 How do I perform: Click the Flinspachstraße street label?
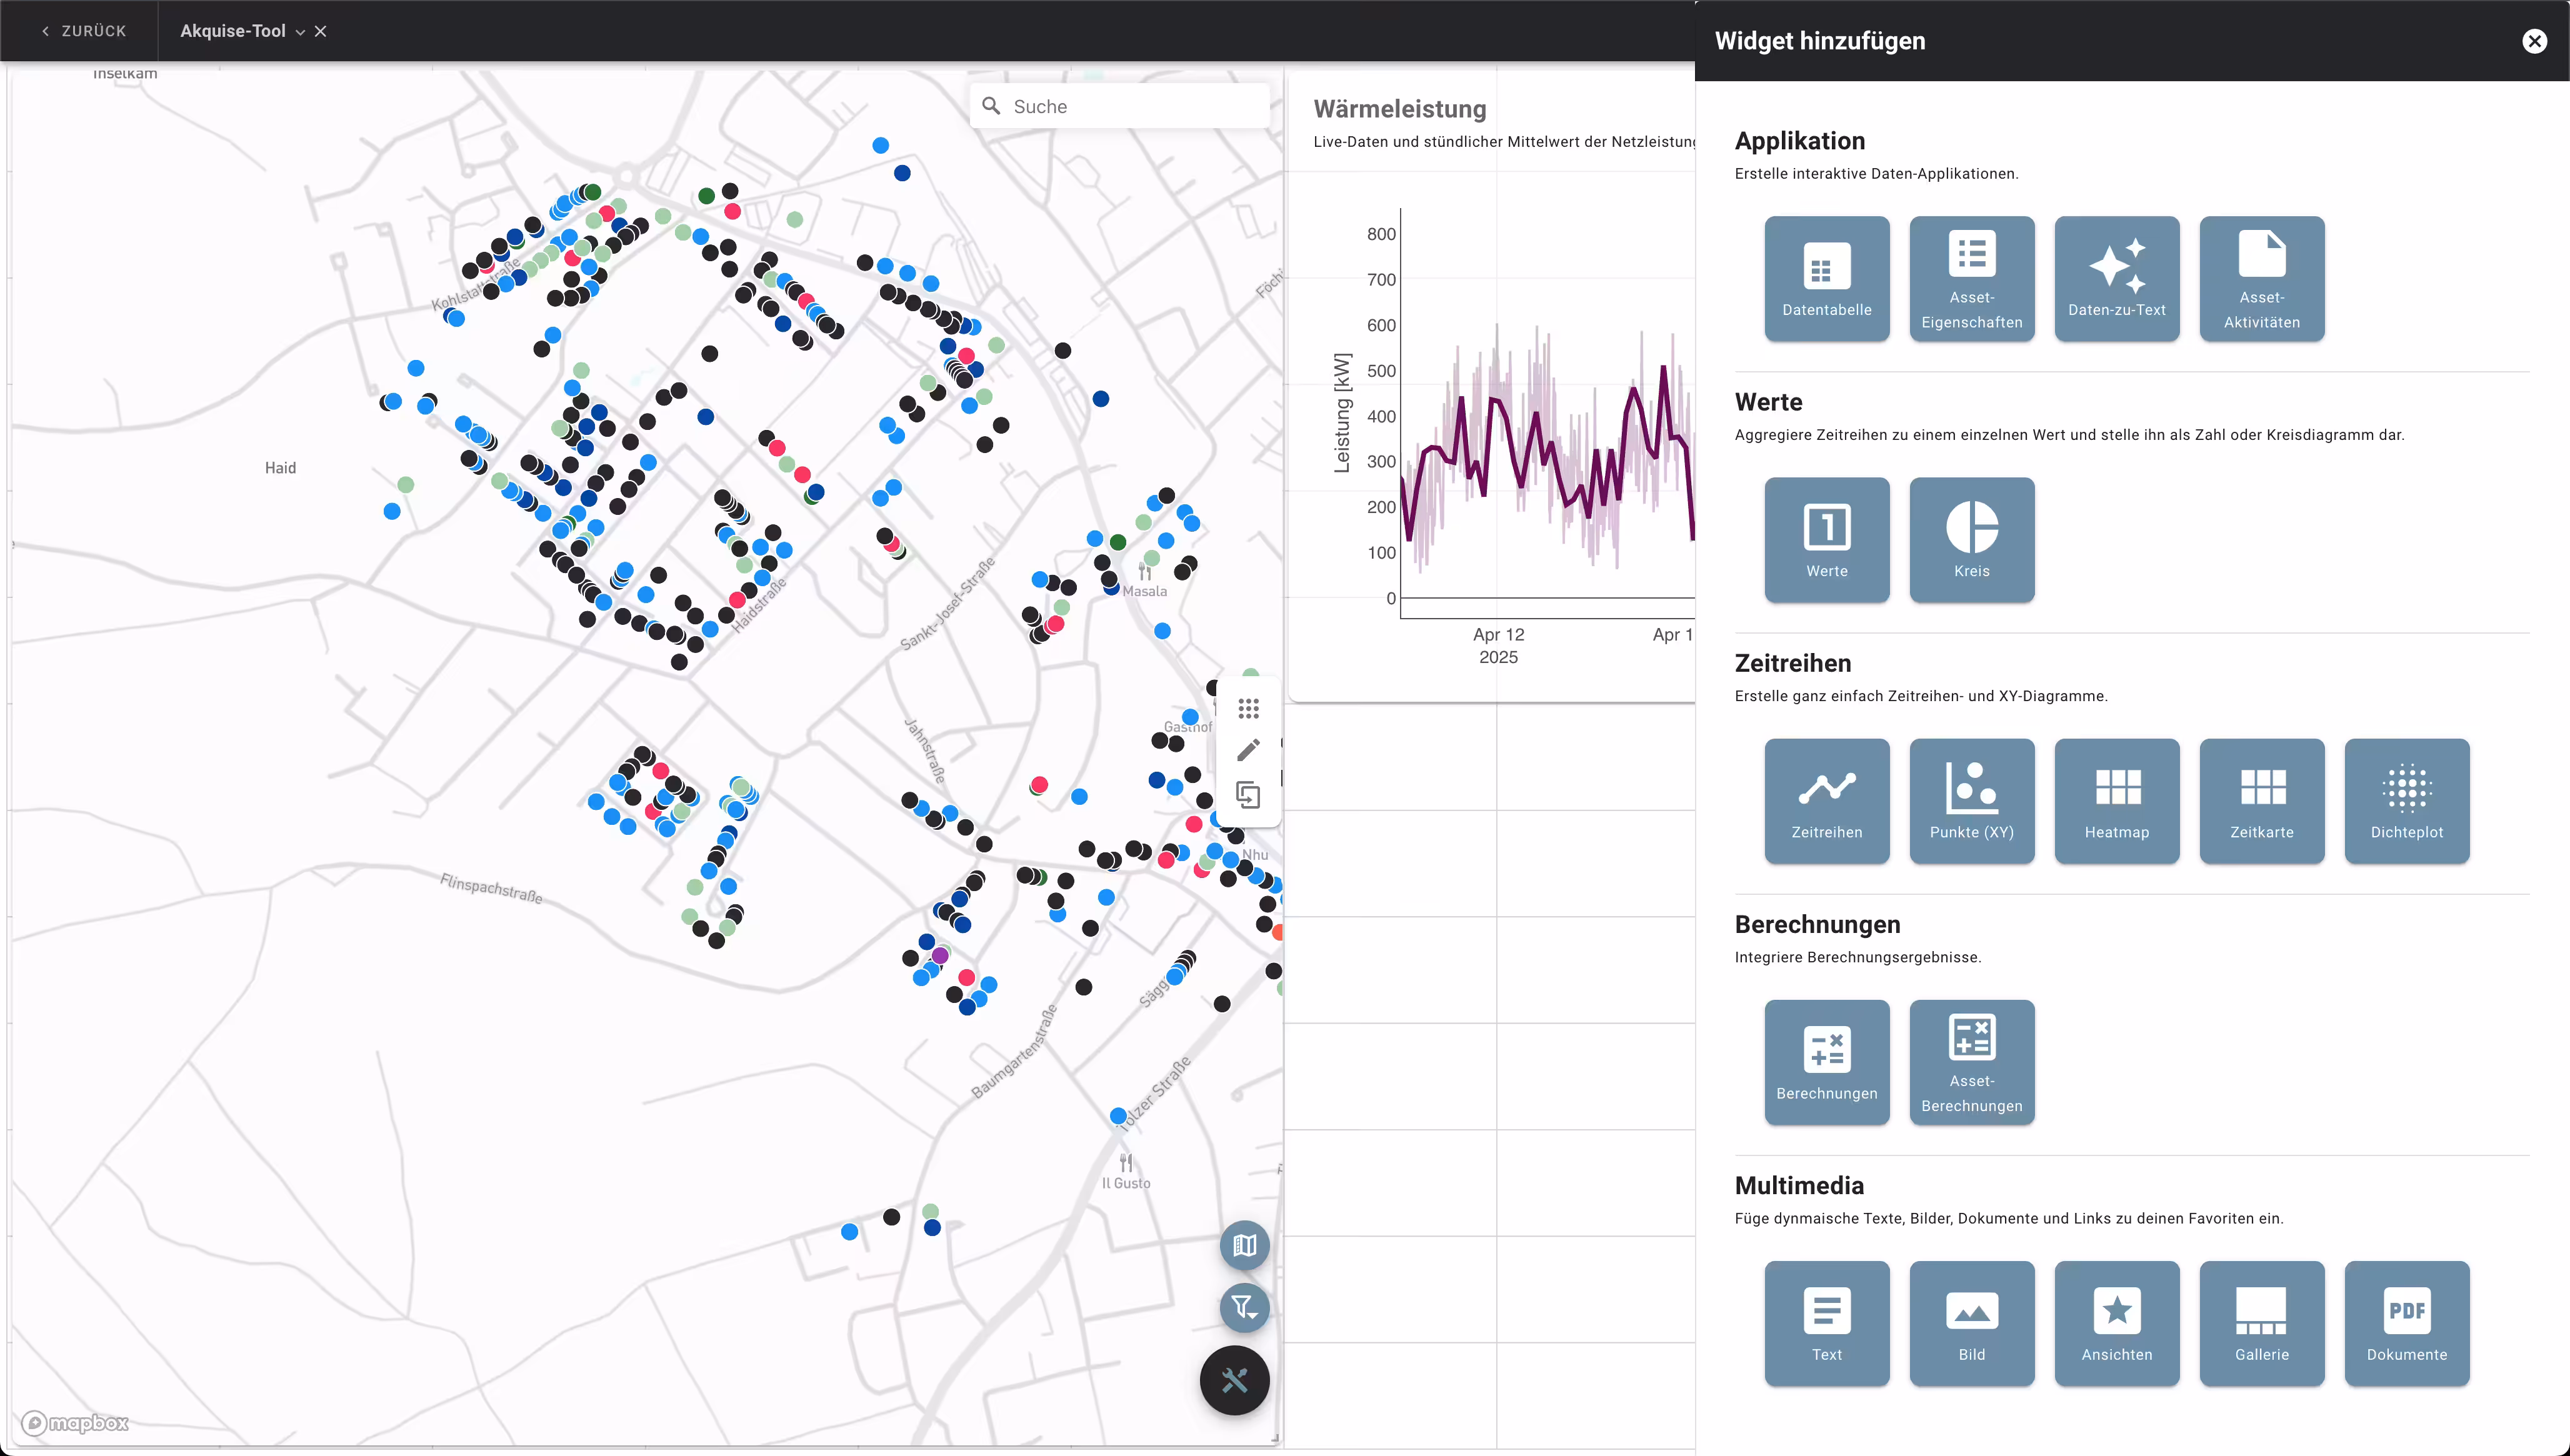tap(491, 888)
